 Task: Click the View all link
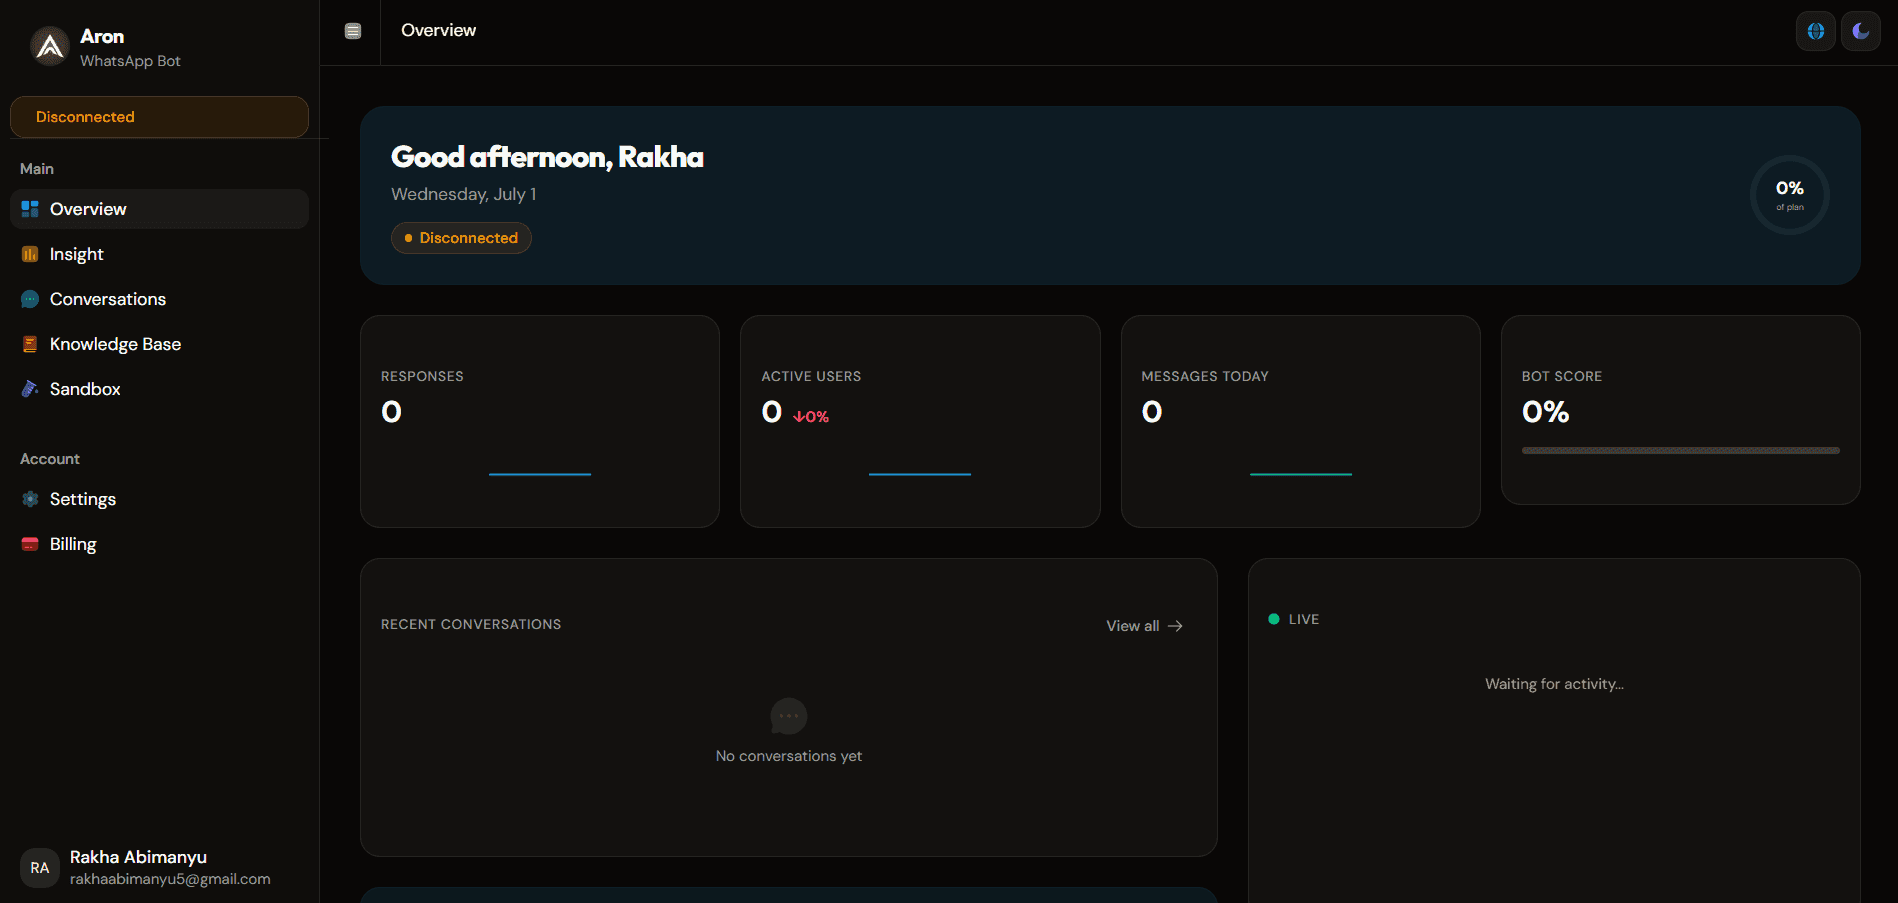coord(1145,626)
